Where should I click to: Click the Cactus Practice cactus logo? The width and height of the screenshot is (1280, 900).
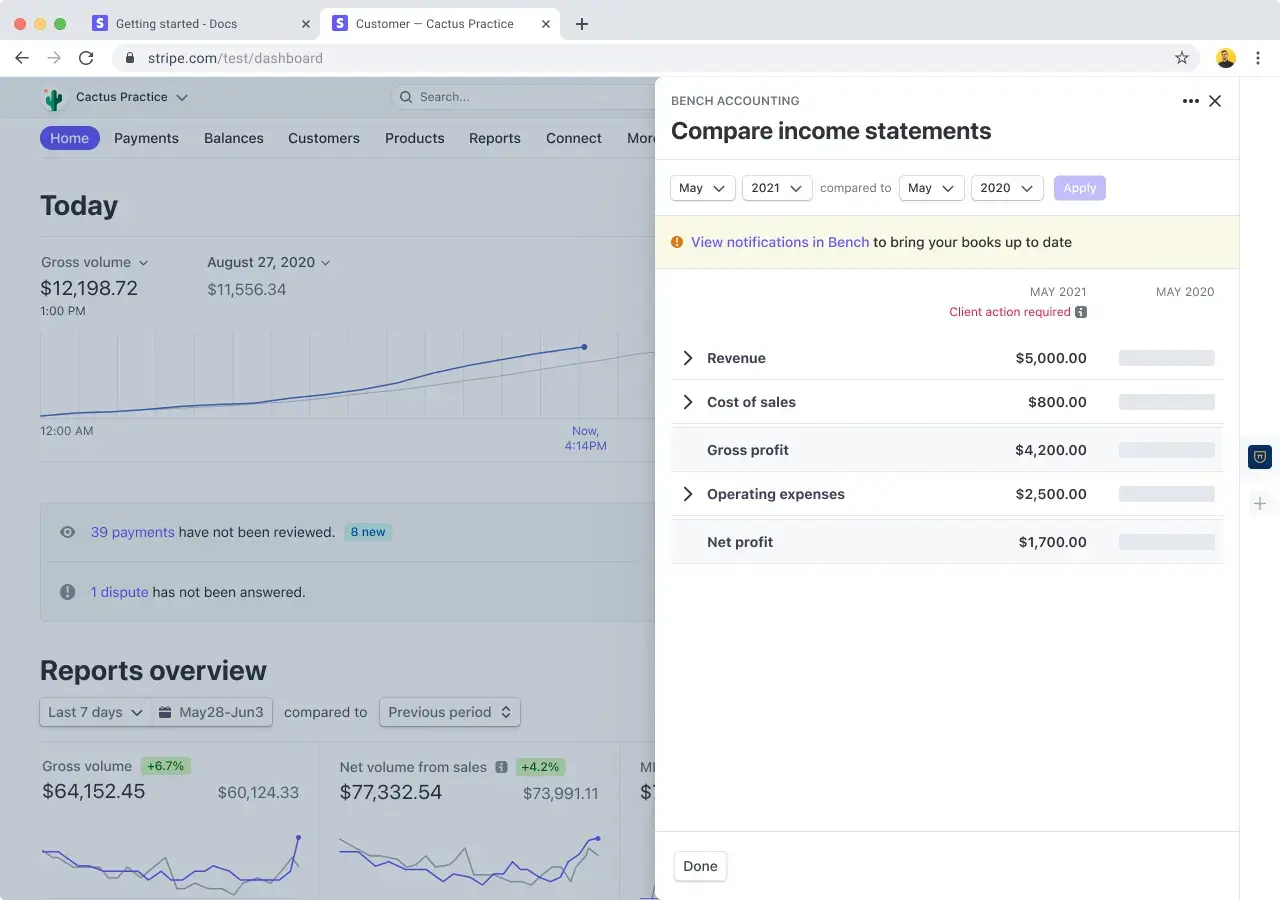click(x=53, y=98)
